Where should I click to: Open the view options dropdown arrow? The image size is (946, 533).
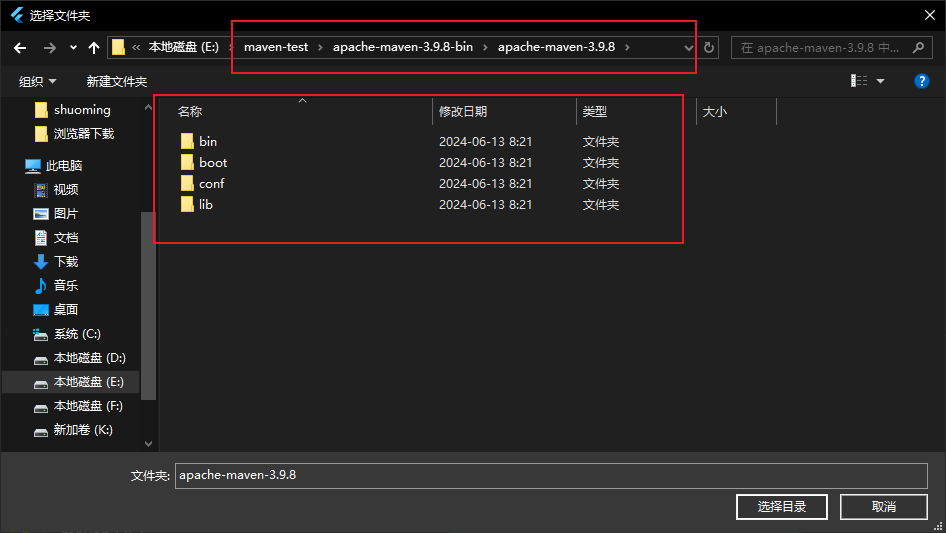pyautogui.click(x=880, y=81)
